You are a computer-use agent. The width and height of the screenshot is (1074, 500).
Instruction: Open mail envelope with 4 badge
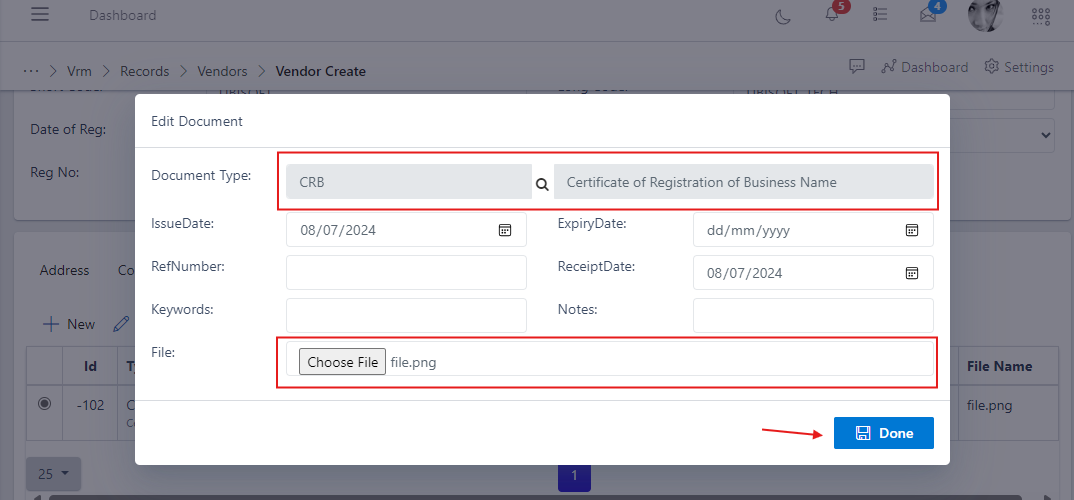pyautogui.click(x=928, y=15)
